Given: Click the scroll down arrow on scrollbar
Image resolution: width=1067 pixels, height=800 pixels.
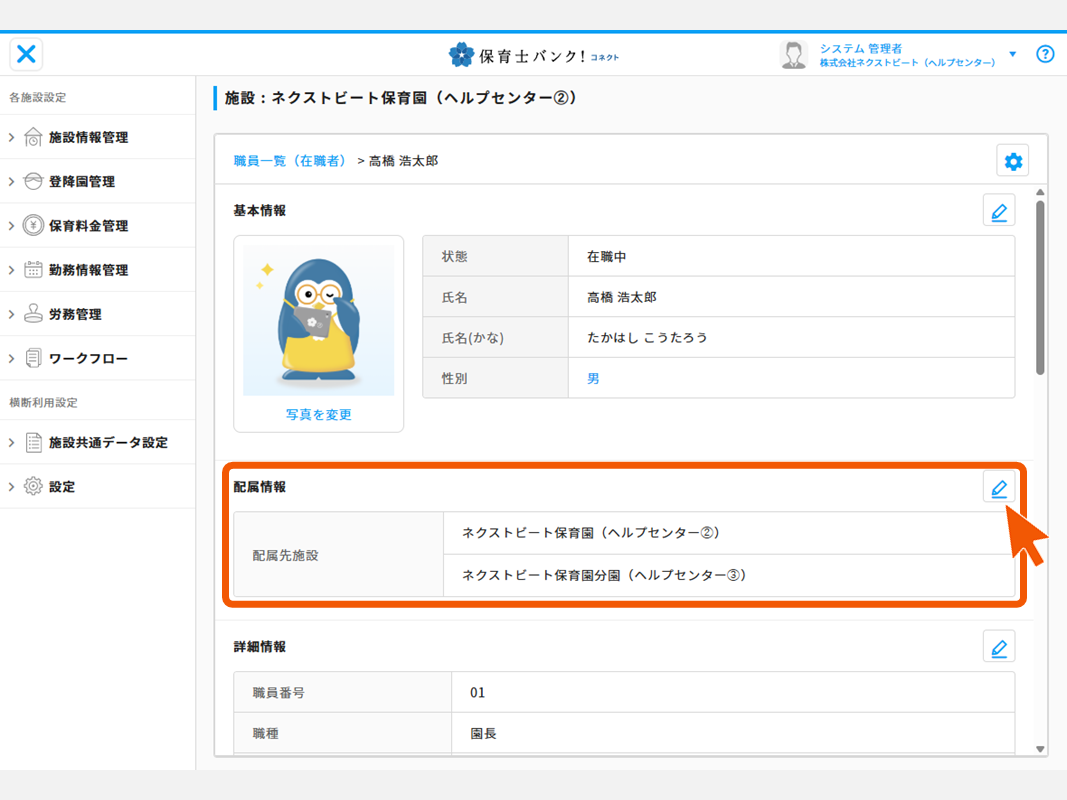Looking at the screenshot, I should pos(1040,748).
